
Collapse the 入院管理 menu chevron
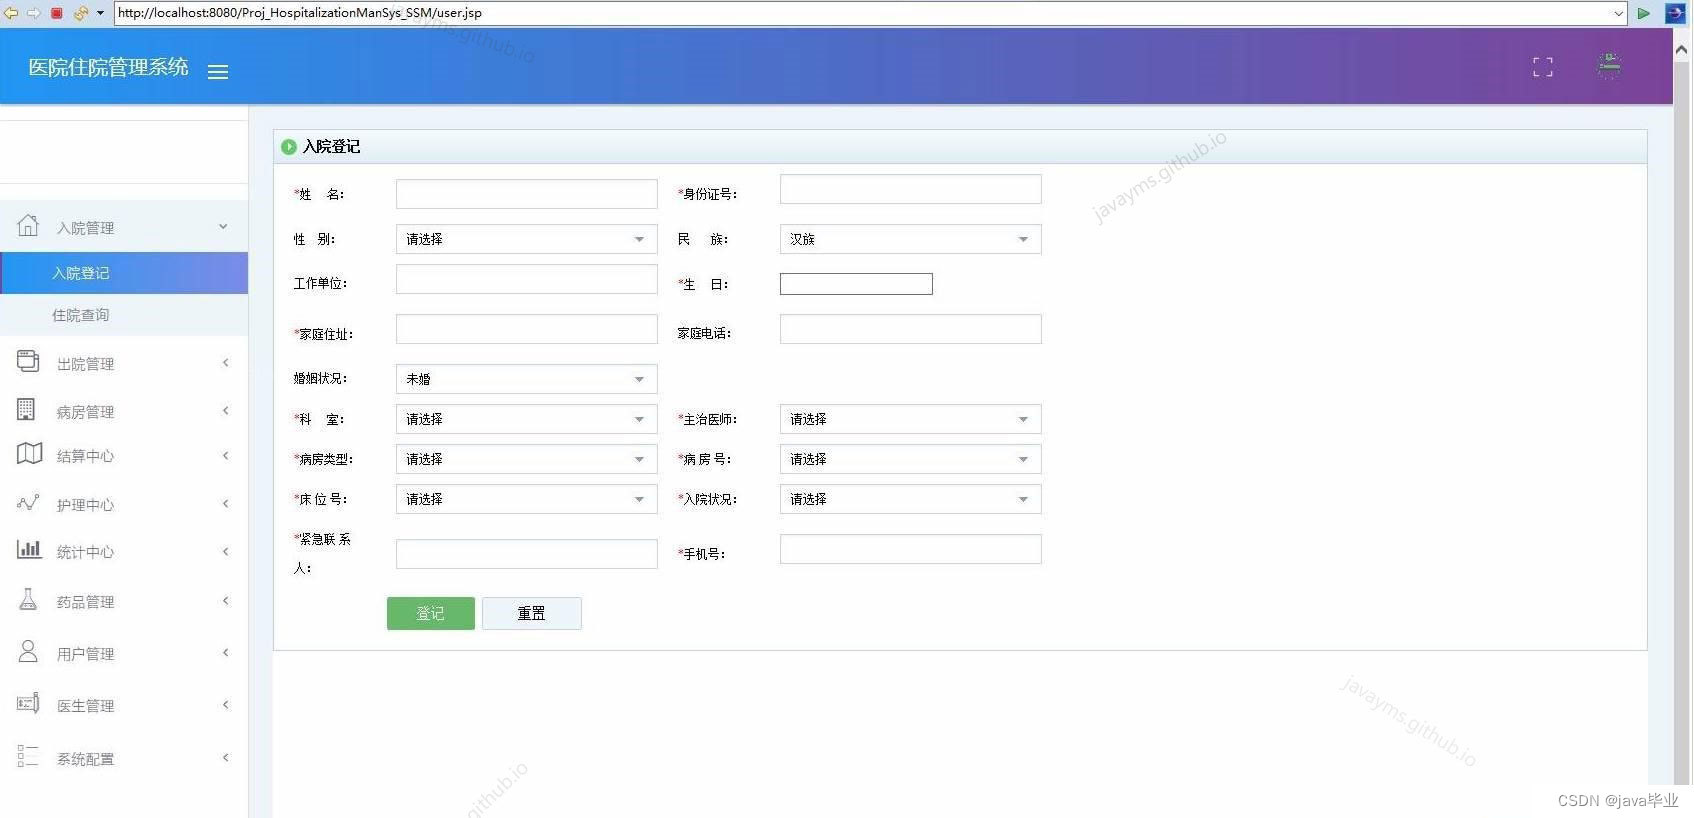click(x=223, y=226)
